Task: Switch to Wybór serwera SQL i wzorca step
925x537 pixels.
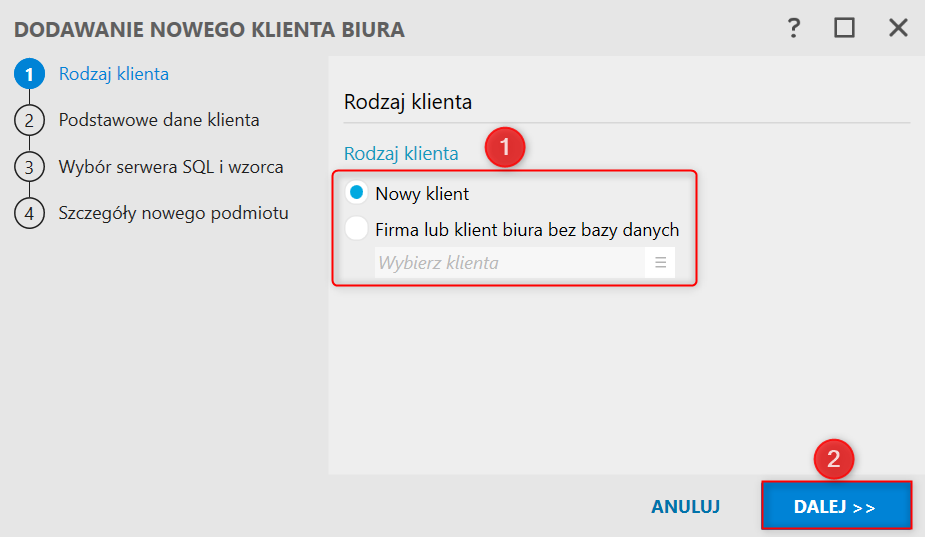Action: [x=171, y=167]
